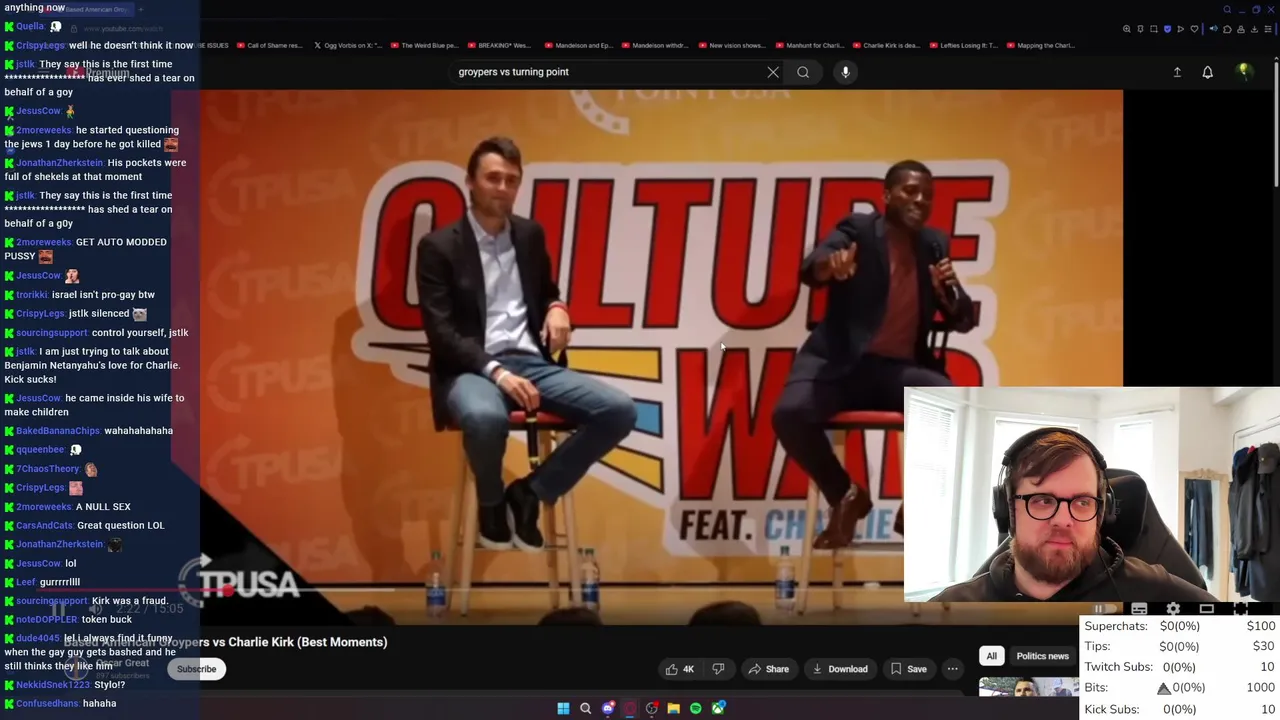
Task: Mute the video using the speaker icon
Action: click(x=95, y=609)
